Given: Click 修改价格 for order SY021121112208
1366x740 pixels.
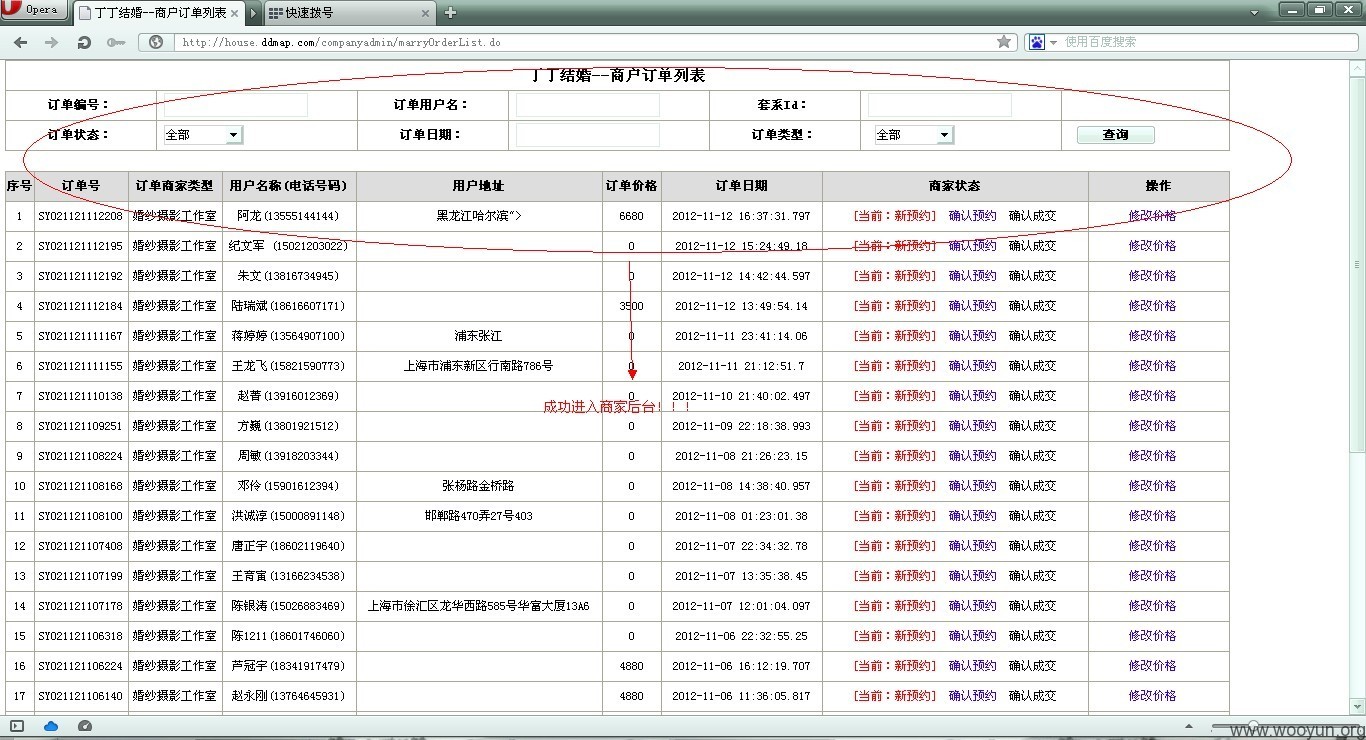Looking at the screenshot, I should (1152, 216).
